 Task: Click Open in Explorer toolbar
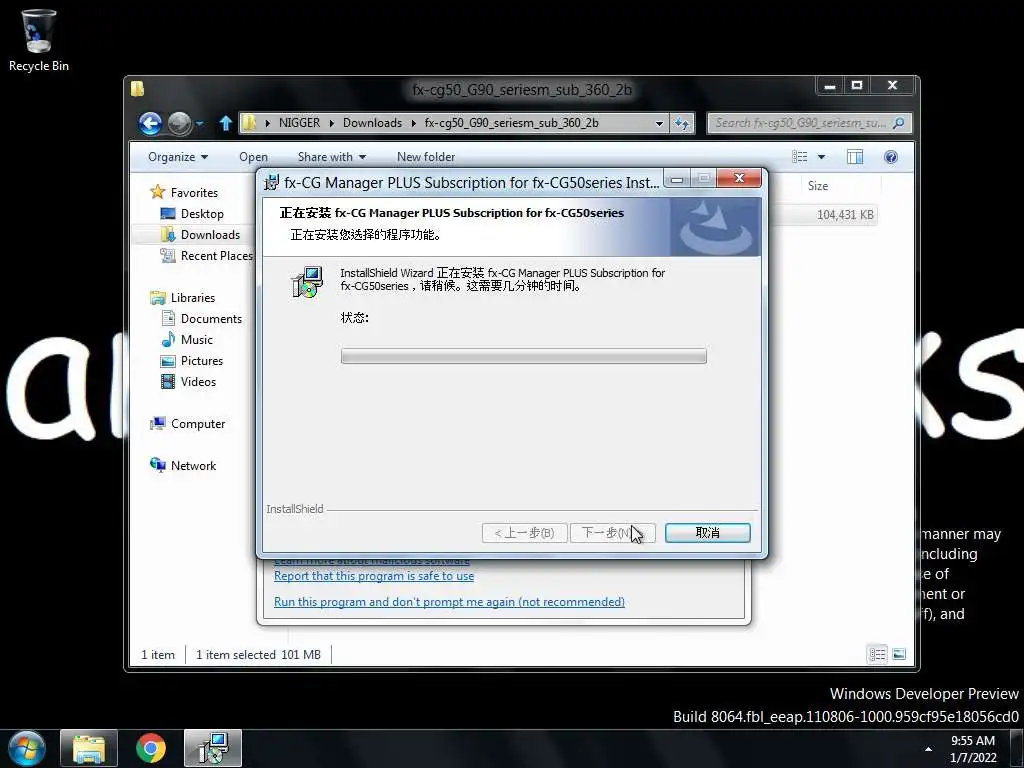click(253, 157)
